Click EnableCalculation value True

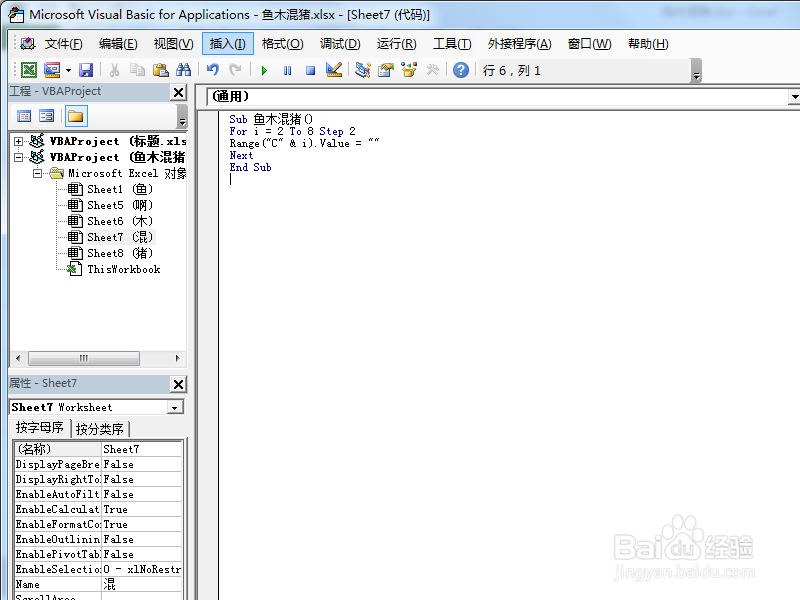pos(142,509)
